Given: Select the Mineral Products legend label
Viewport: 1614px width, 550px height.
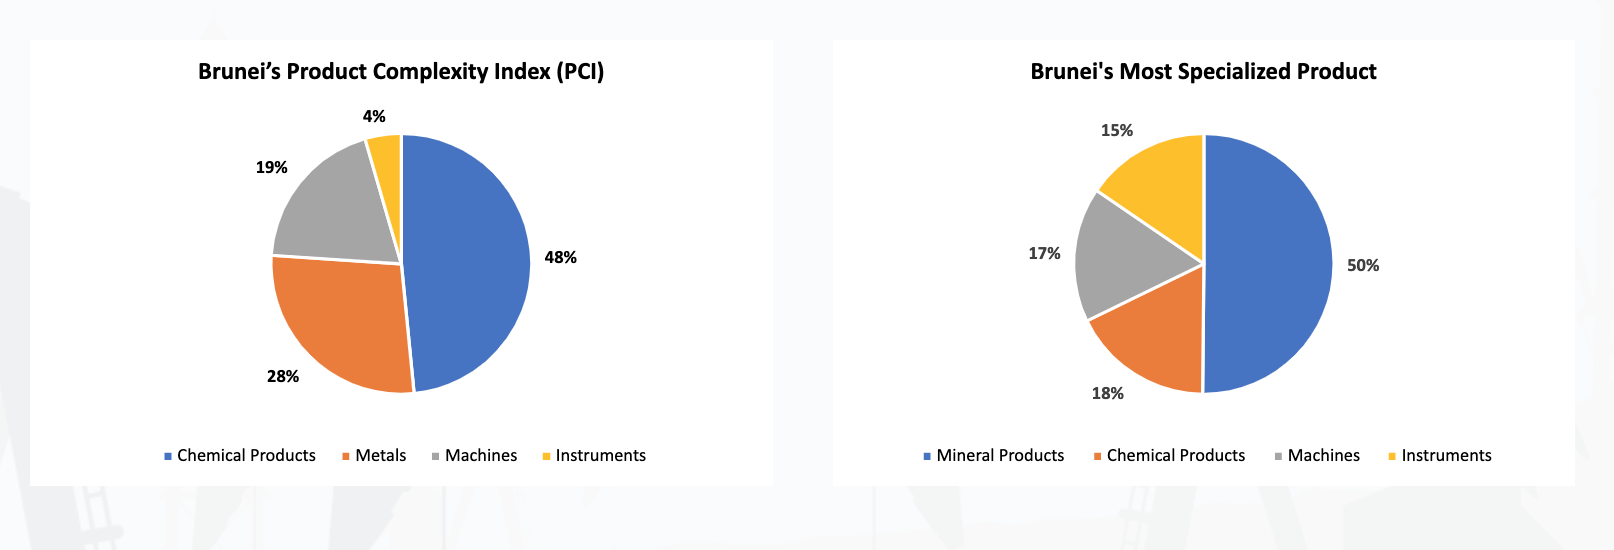Looking at the screenshot, I should point(1000,456).
